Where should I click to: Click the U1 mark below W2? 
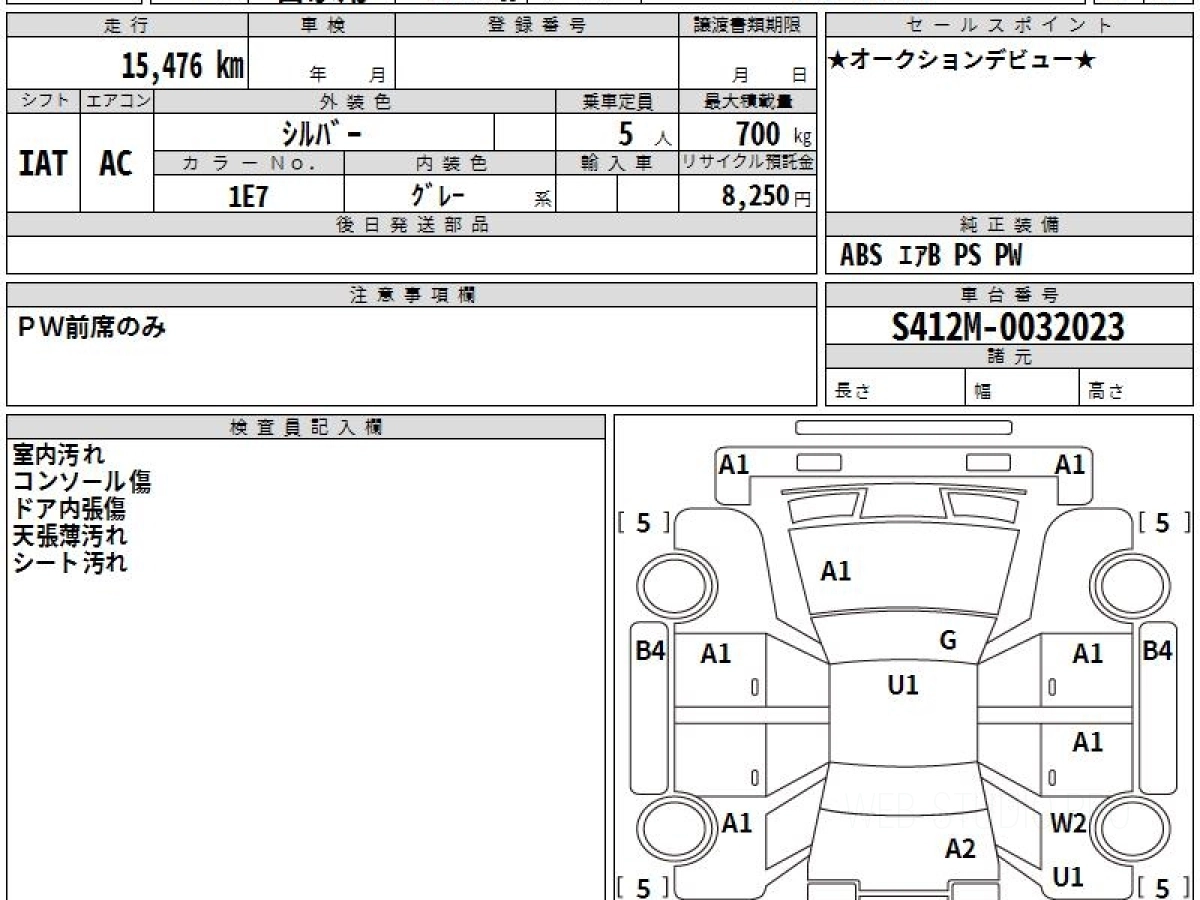[1069, 877]
